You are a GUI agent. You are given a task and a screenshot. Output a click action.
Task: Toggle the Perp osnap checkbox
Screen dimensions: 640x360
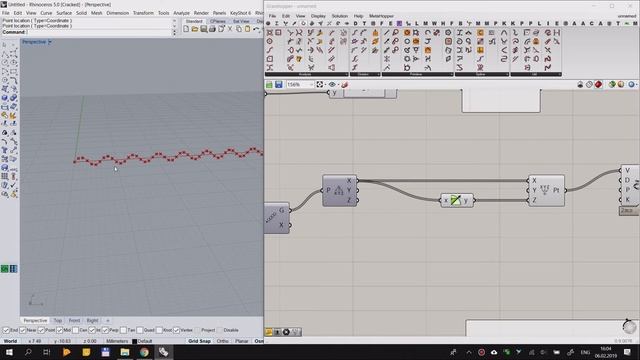105,330
